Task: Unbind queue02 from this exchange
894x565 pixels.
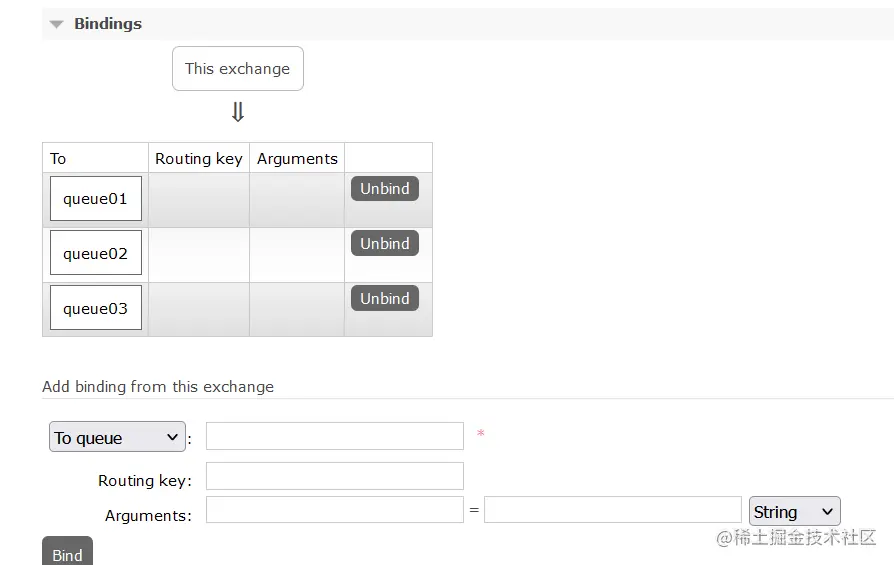Action: pos(384,244)
